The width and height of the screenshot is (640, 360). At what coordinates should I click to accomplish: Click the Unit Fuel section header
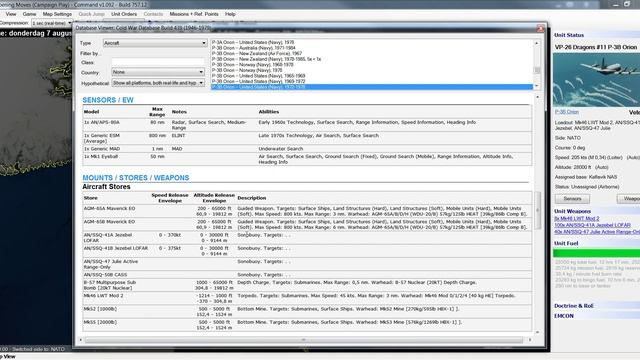coord(566,243)
